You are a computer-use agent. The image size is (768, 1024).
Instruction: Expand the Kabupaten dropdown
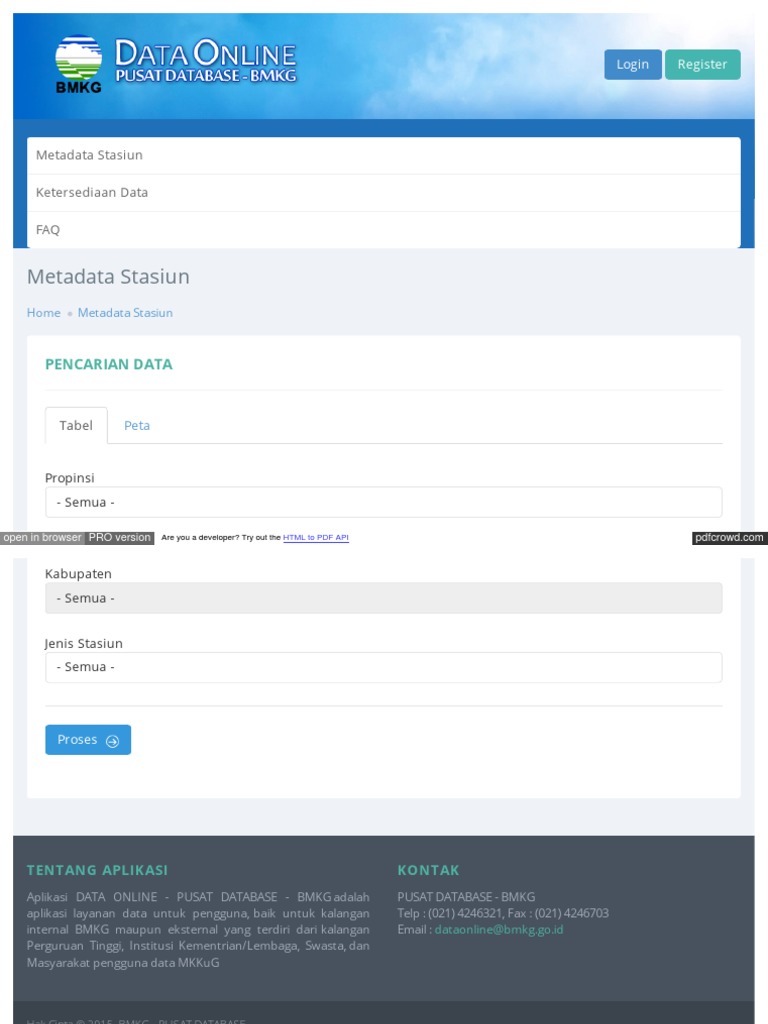click(x=383, y=598)
